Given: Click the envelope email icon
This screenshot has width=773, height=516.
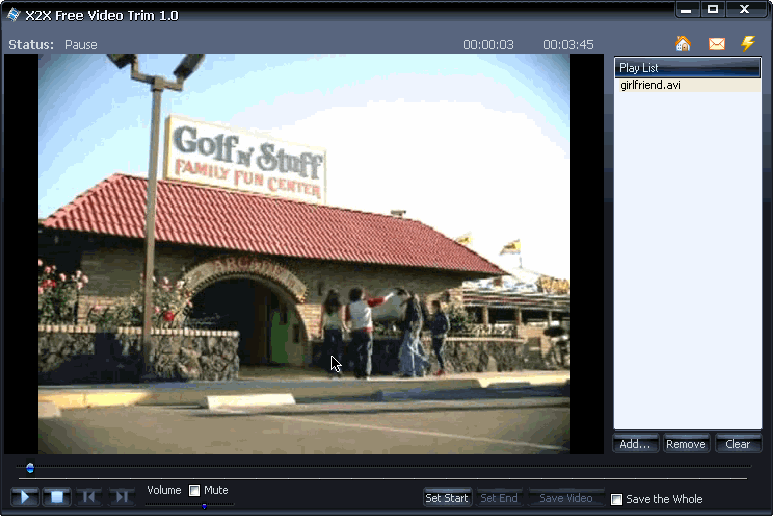Looking at the screenshot, I should pos(716,44).
